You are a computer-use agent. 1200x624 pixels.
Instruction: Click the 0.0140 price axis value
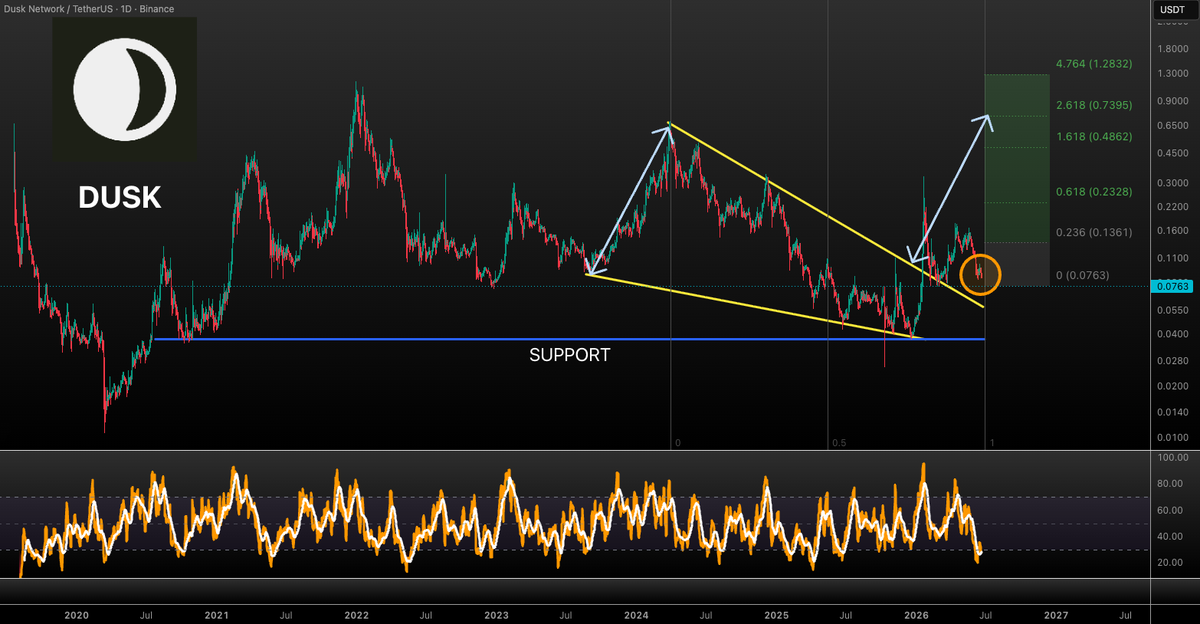point(1172,412)
